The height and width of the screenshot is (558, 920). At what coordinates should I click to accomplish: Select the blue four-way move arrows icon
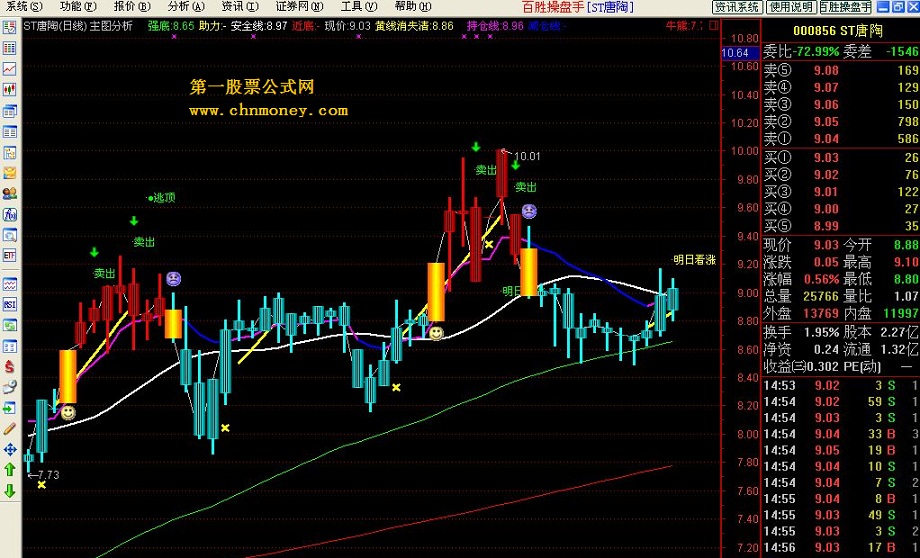9,449
